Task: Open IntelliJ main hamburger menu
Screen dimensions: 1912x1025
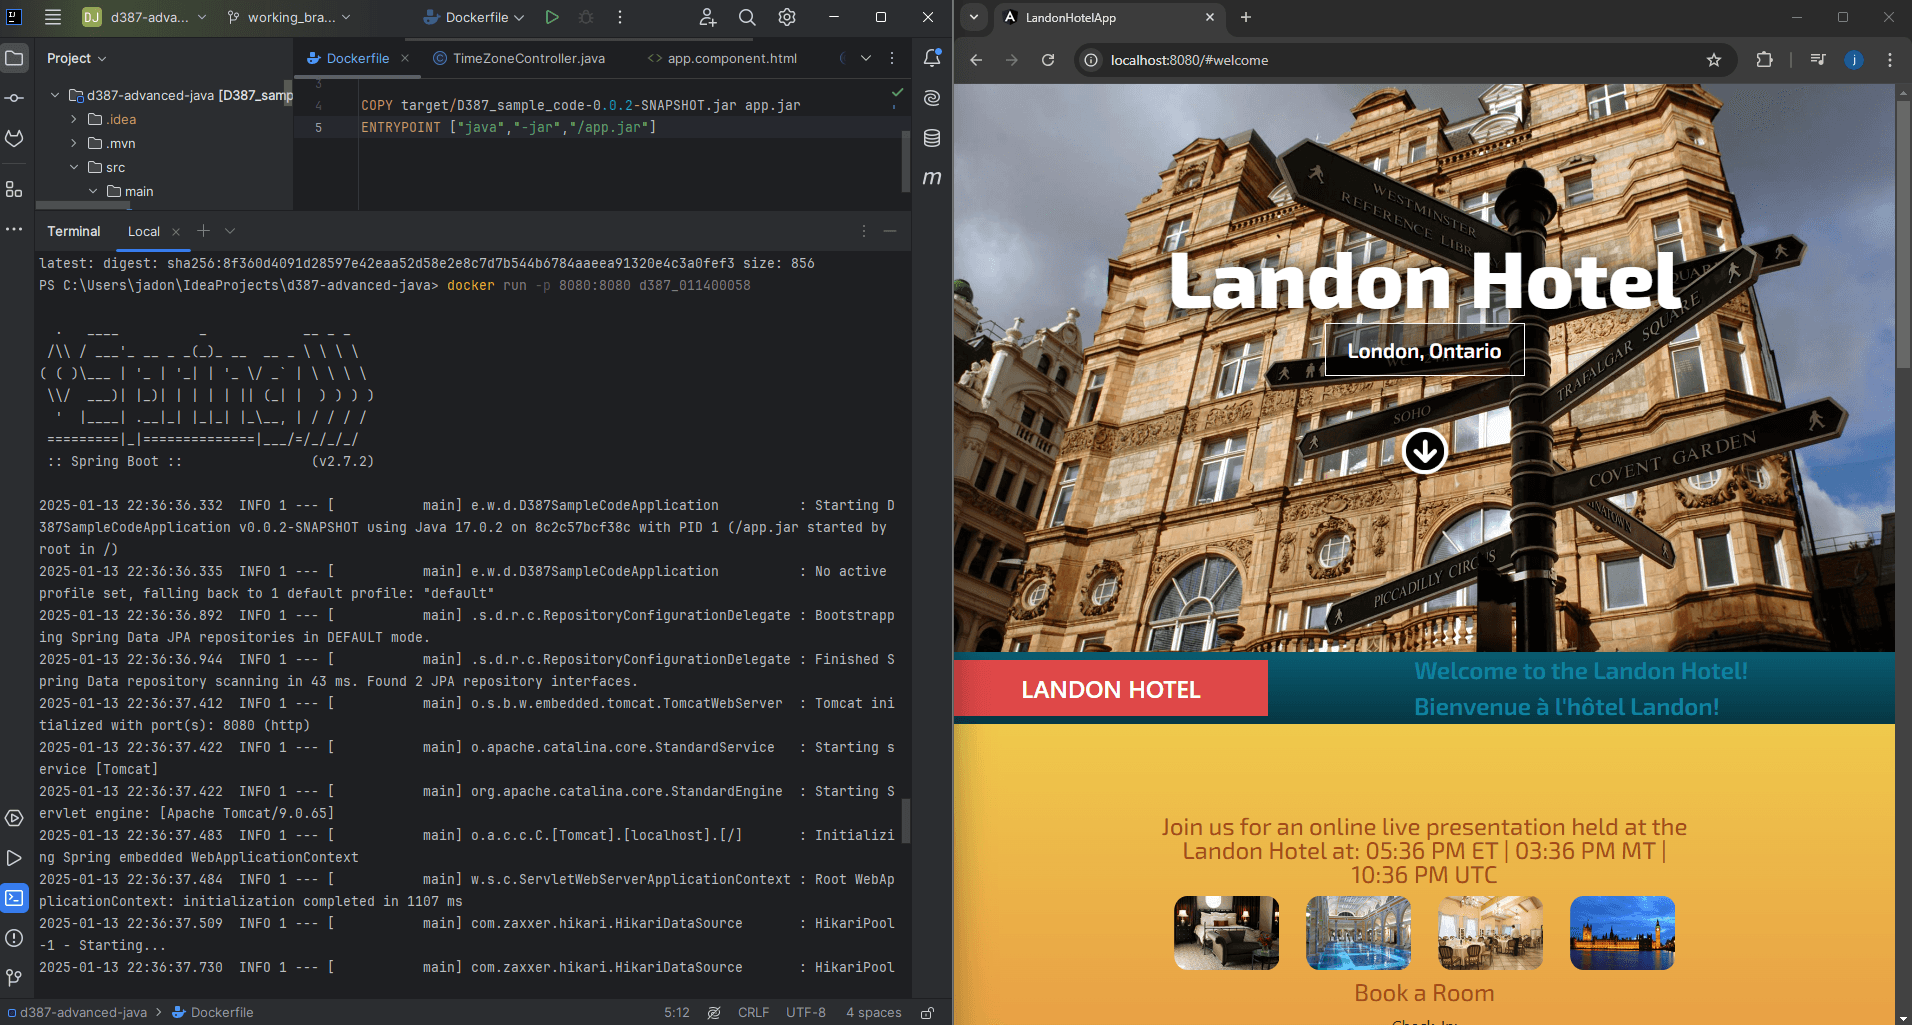Action: click(x=53, y=17)
